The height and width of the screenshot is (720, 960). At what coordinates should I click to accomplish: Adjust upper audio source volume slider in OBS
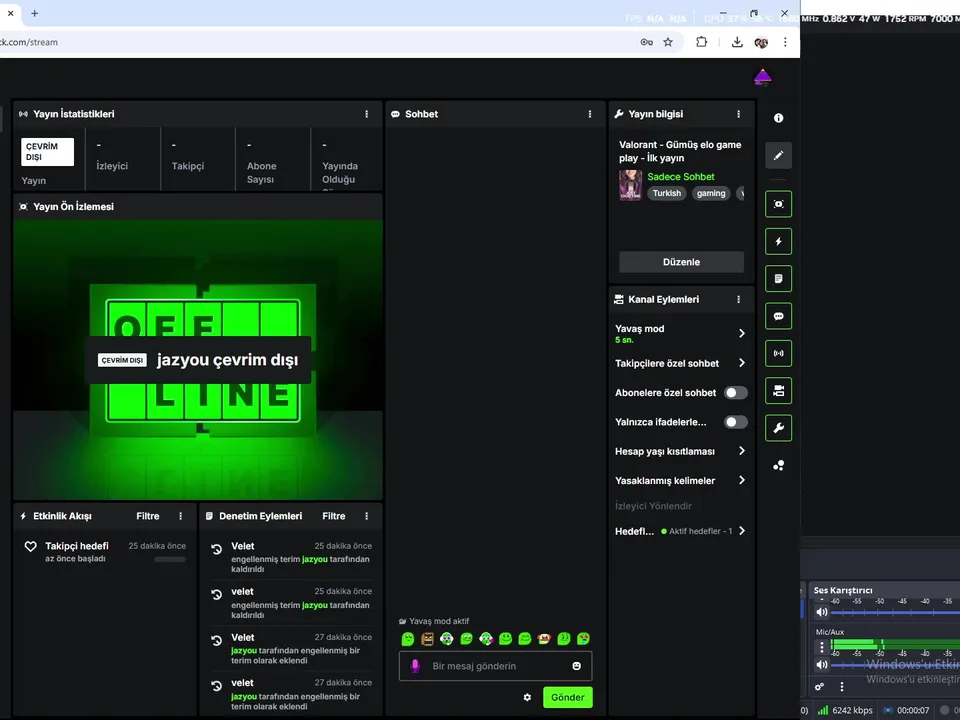tap(895, 612)
